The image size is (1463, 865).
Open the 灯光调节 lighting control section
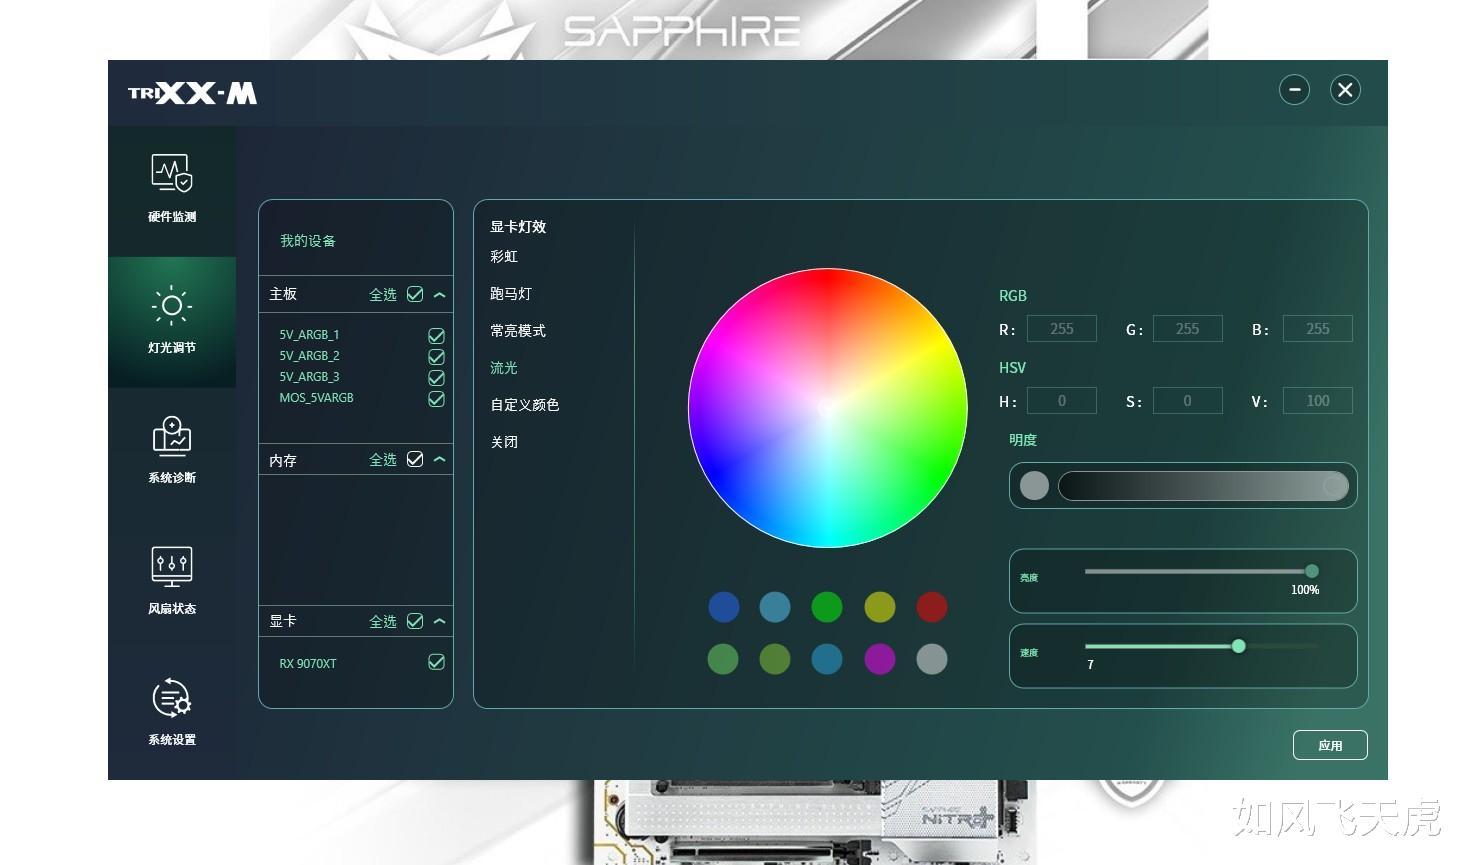coord(172,321)
